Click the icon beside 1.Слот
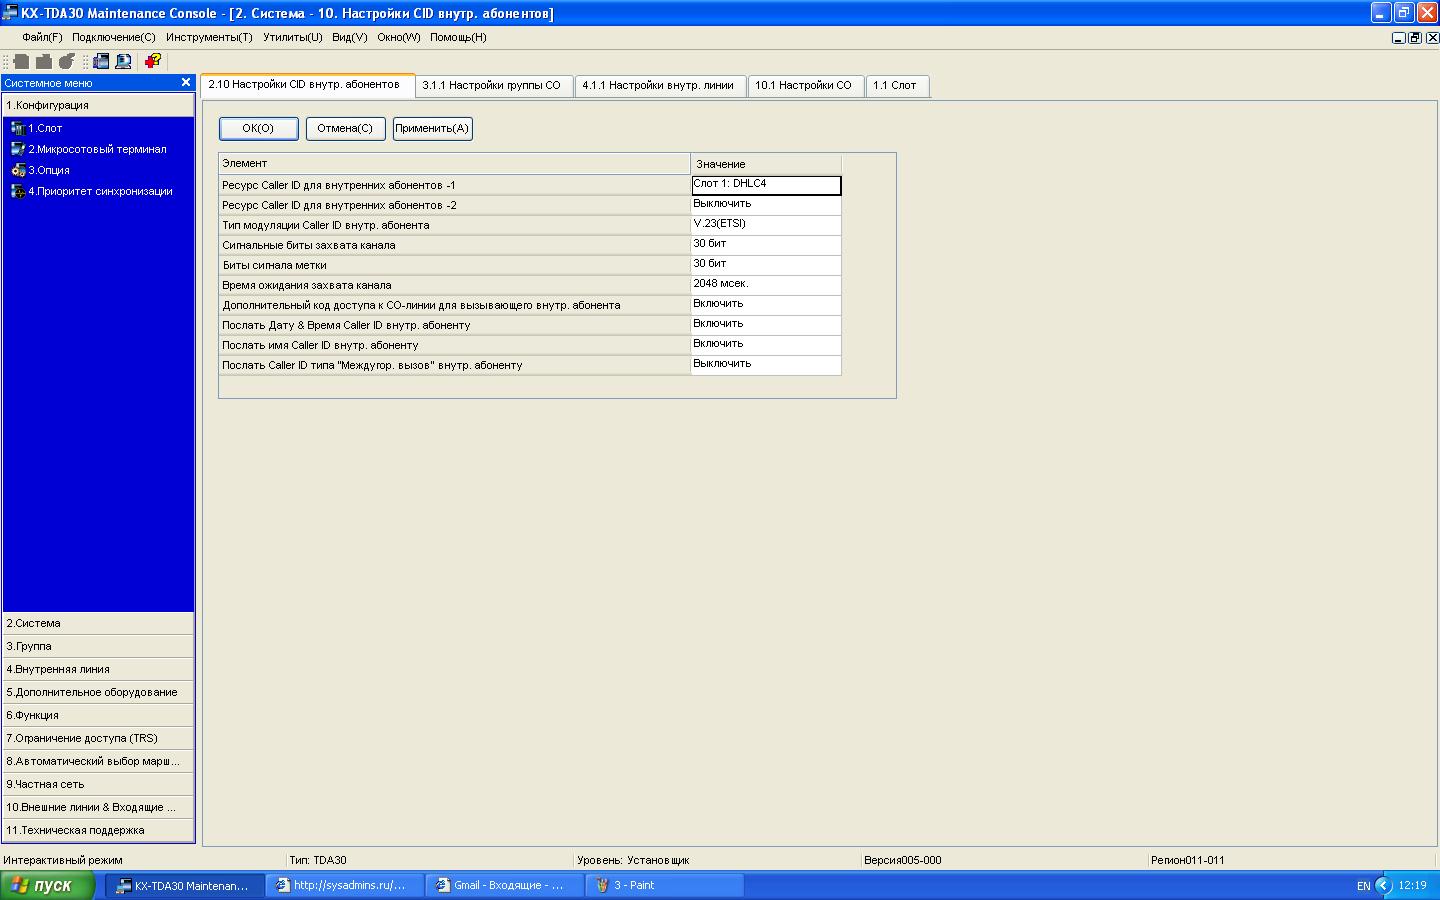 pos(18,128)
